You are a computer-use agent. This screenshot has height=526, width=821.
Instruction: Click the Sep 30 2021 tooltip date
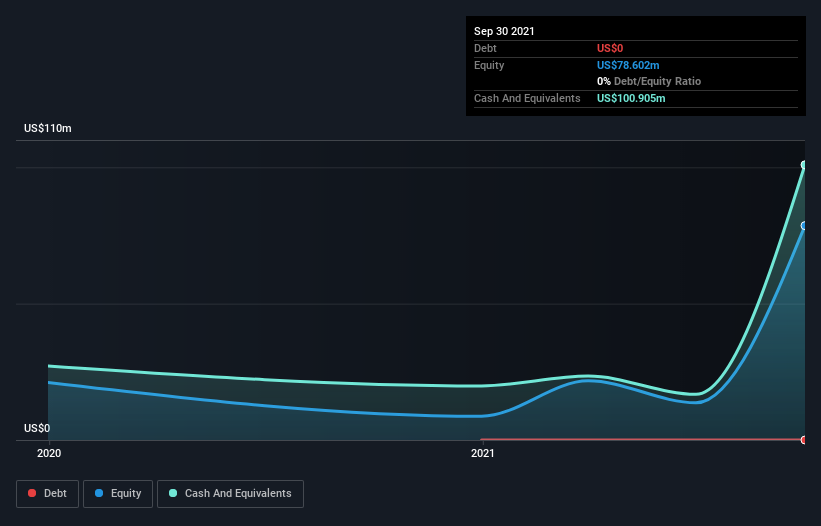click(x=504, y=31)
